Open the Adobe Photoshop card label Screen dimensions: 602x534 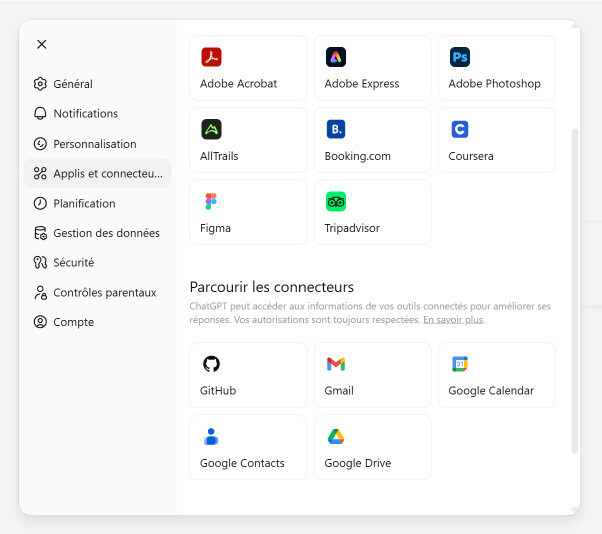click(494, 84)
